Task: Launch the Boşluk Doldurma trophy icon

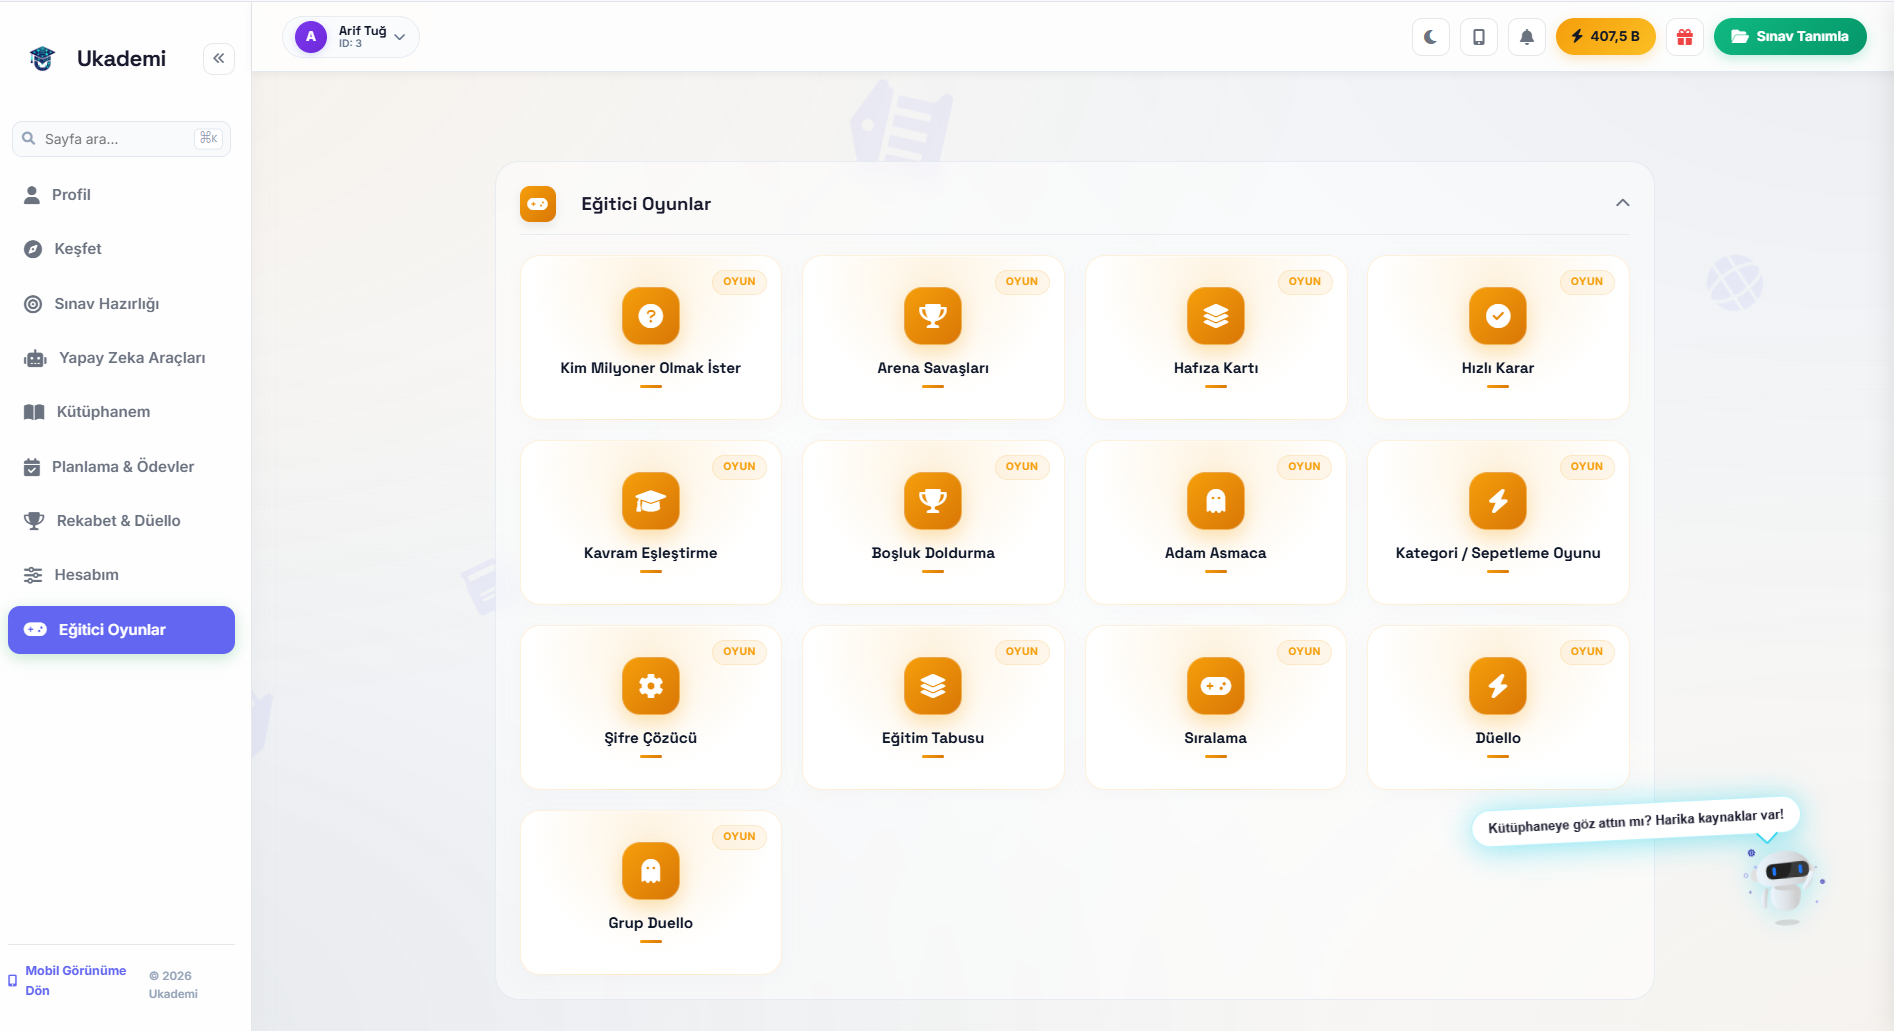Action: pos(933,501)
